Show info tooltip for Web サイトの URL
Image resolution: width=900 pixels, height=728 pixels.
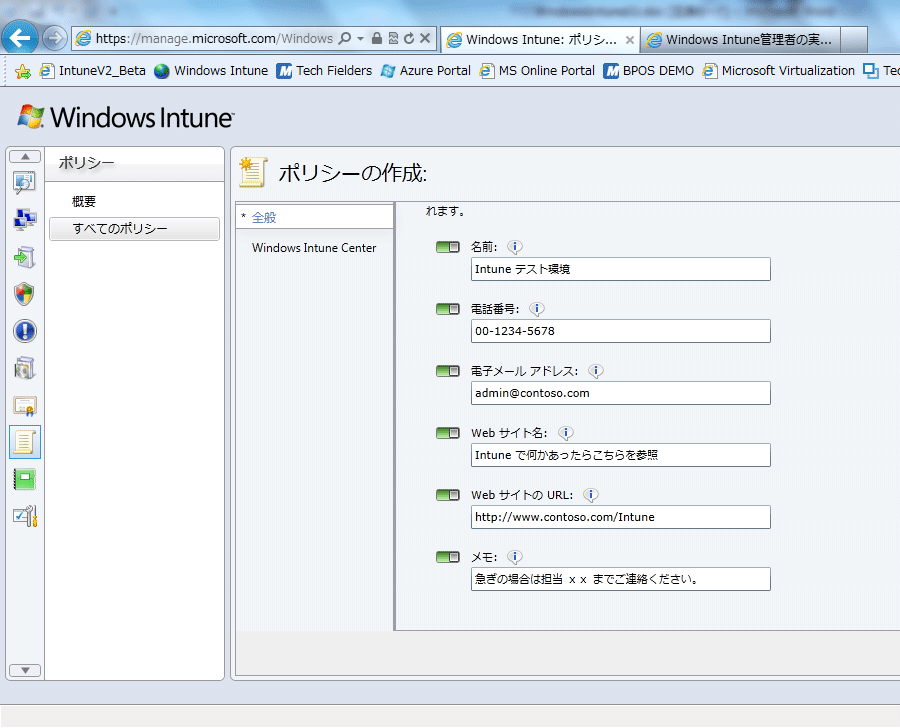[x=591, y=495]
